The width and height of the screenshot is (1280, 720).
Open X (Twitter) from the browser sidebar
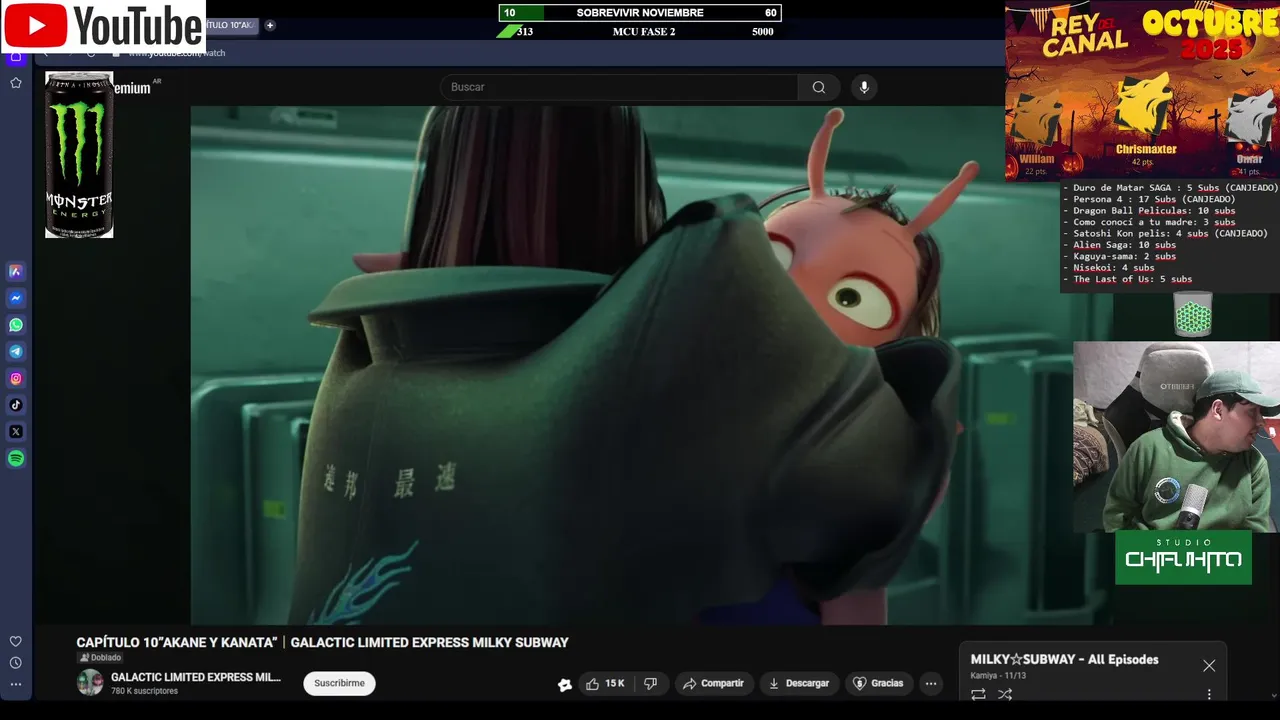point(16,432)
